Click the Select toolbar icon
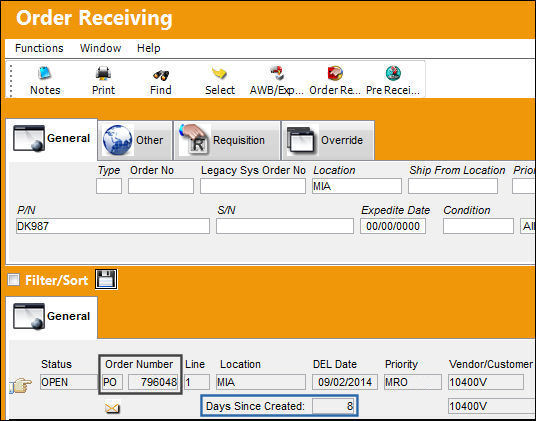Viewport: 536px width, 421px height. [219, 73]
